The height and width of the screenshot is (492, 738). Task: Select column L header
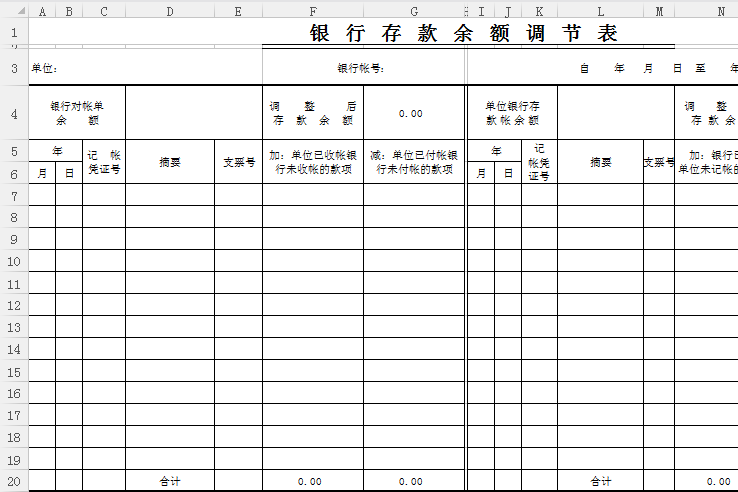coord(600,11)
